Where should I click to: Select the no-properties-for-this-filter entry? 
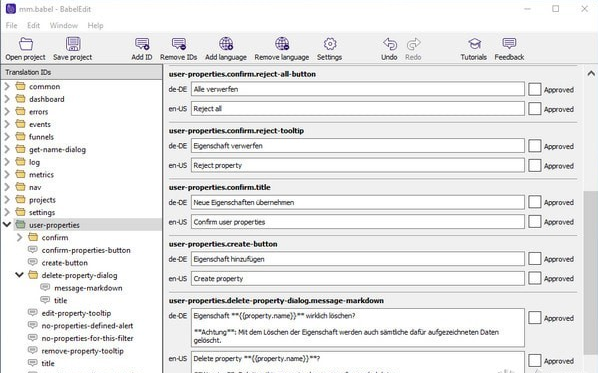(x=87, y=338)
